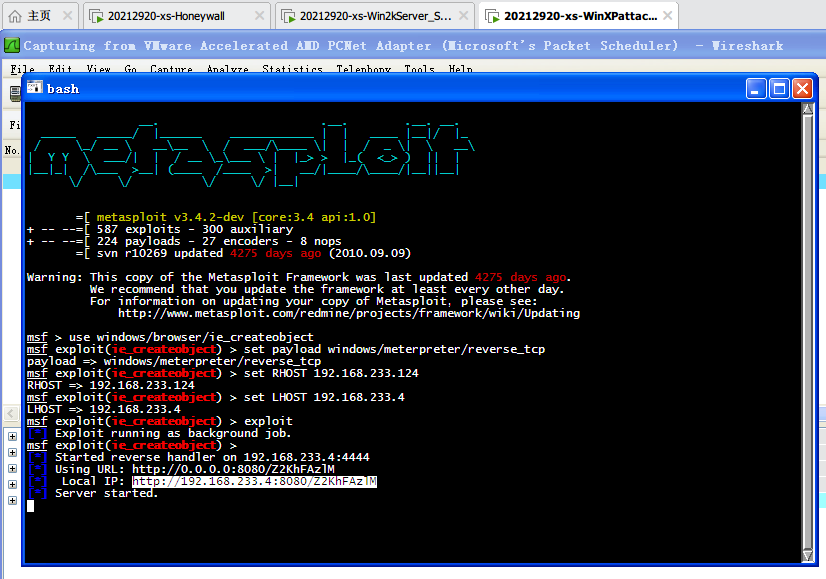Click bash scrollbar down arrow

pyautogui.click(x=808, y=555)
